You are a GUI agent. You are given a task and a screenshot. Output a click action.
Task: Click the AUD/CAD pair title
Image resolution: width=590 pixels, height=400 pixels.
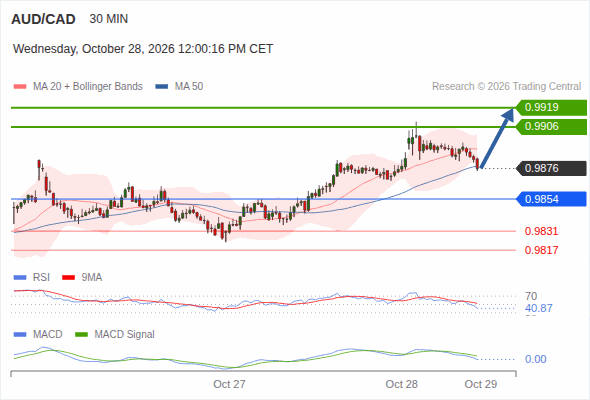(x=43, y=19)
